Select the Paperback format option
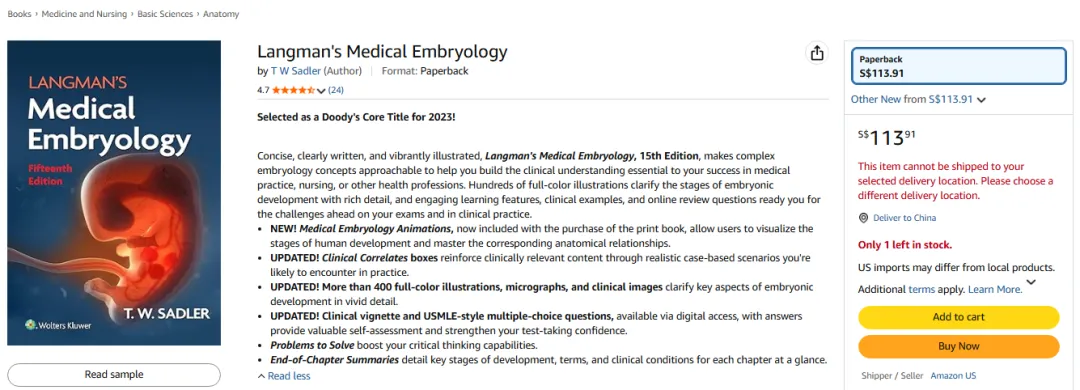This screenshot has height=390, width=1080. tap(959, 66)
